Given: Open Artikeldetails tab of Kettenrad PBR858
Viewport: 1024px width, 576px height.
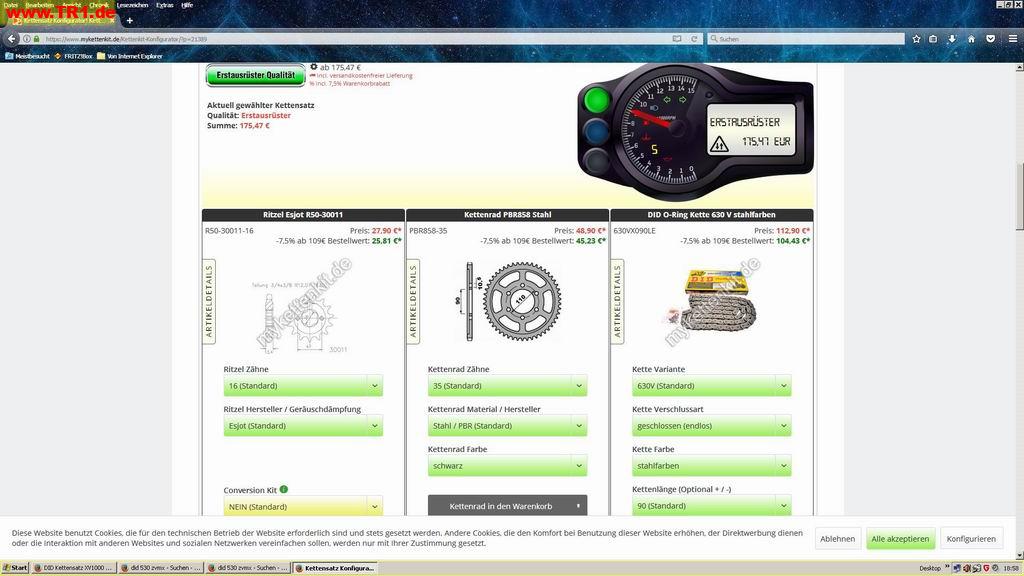Looking at the screenshot, I should [413, 301].
